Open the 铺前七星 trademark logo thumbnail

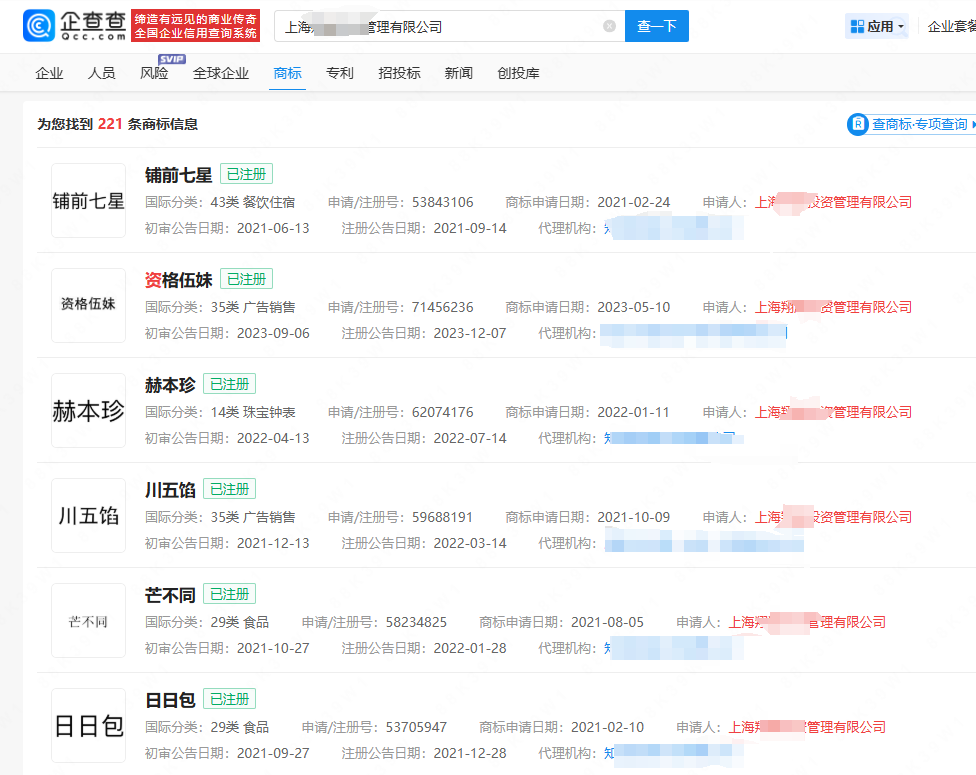(x=89, y=201)
